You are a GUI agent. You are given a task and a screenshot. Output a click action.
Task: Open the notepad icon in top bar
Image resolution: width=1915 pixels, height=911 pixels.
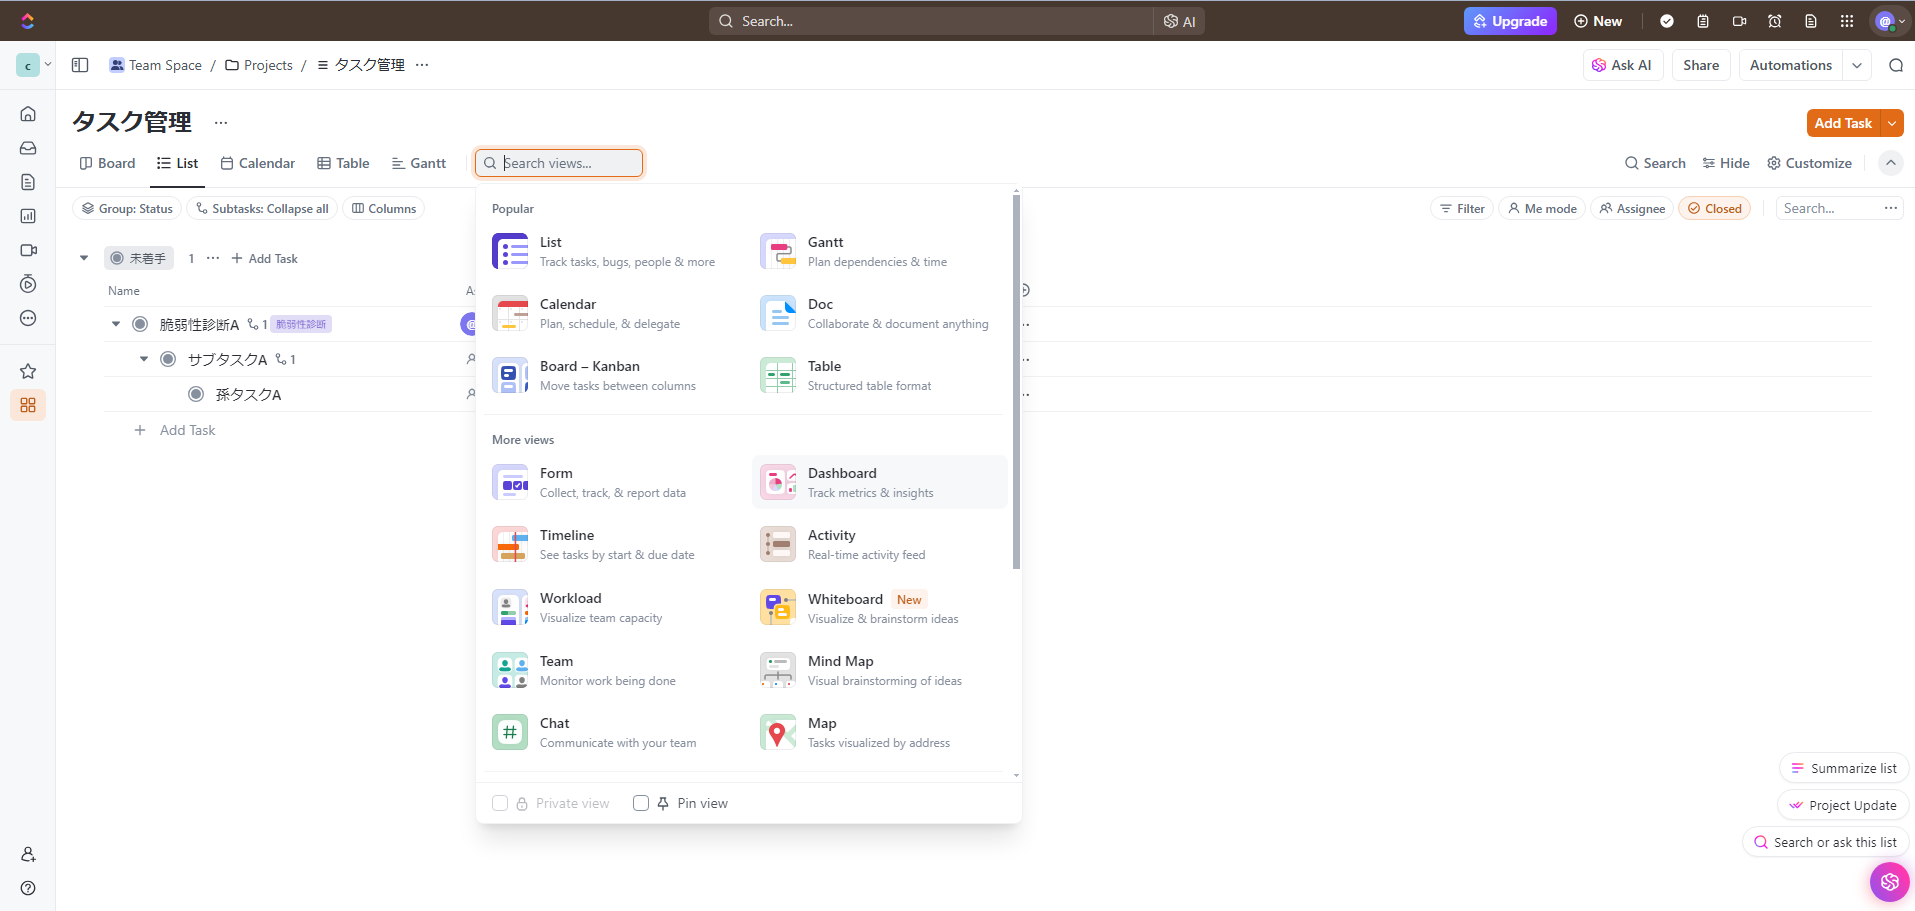point(1703,21)
